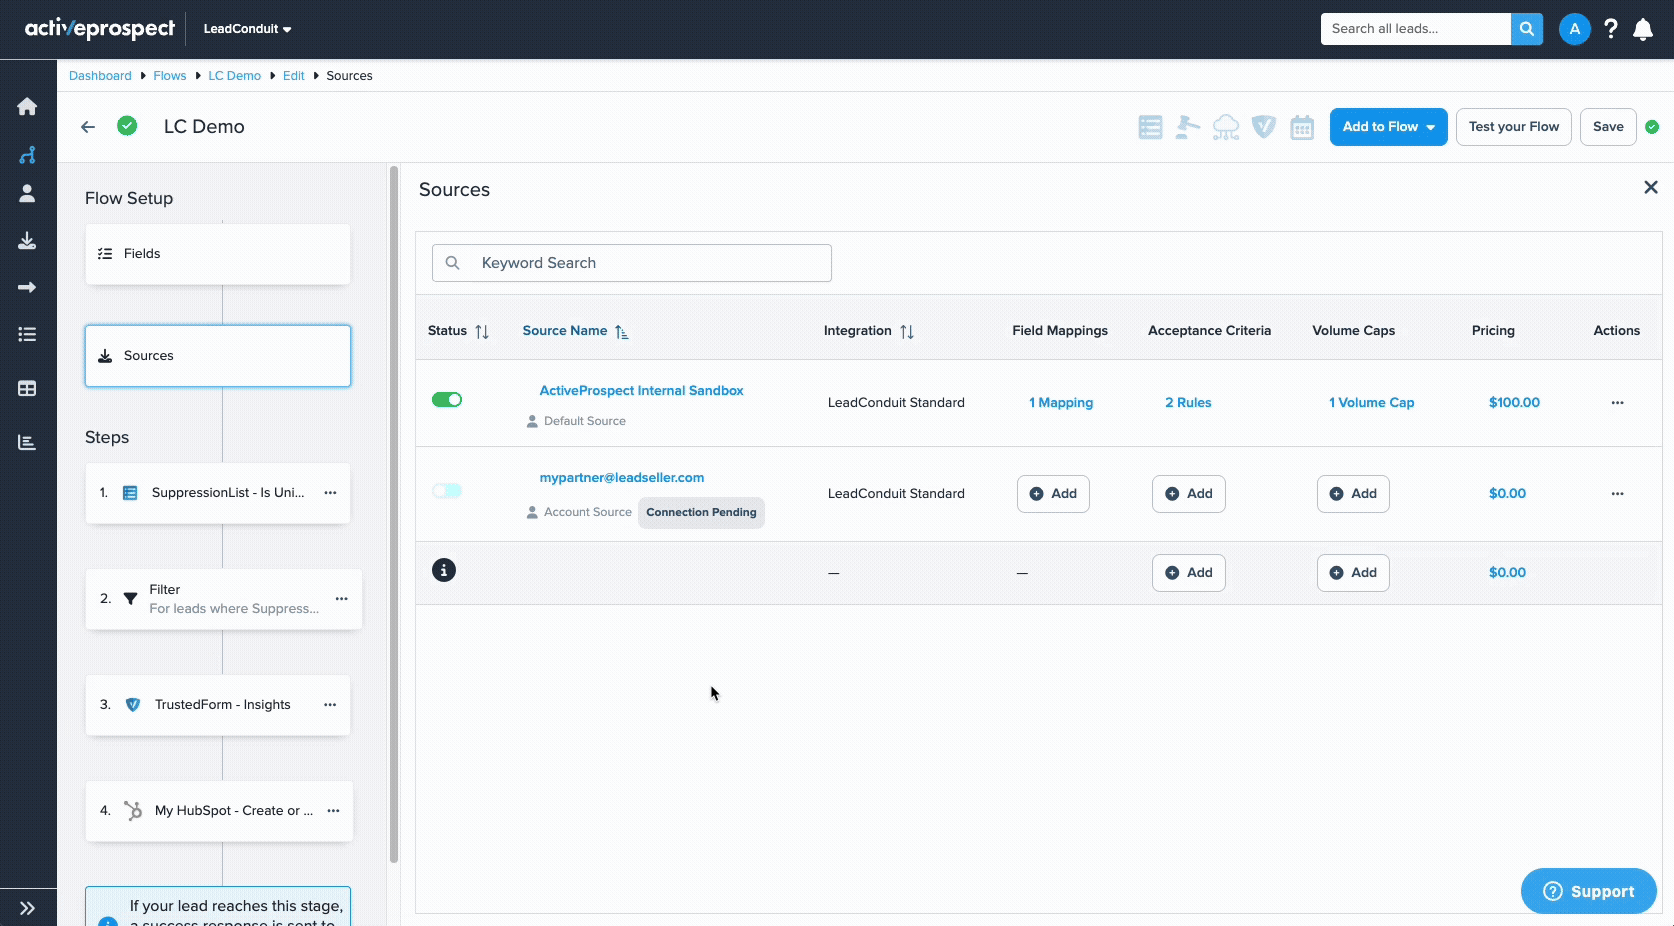The image size is (1674, 926).
Task: Click the home icon in sidebar
Action: tap(27, 106)
